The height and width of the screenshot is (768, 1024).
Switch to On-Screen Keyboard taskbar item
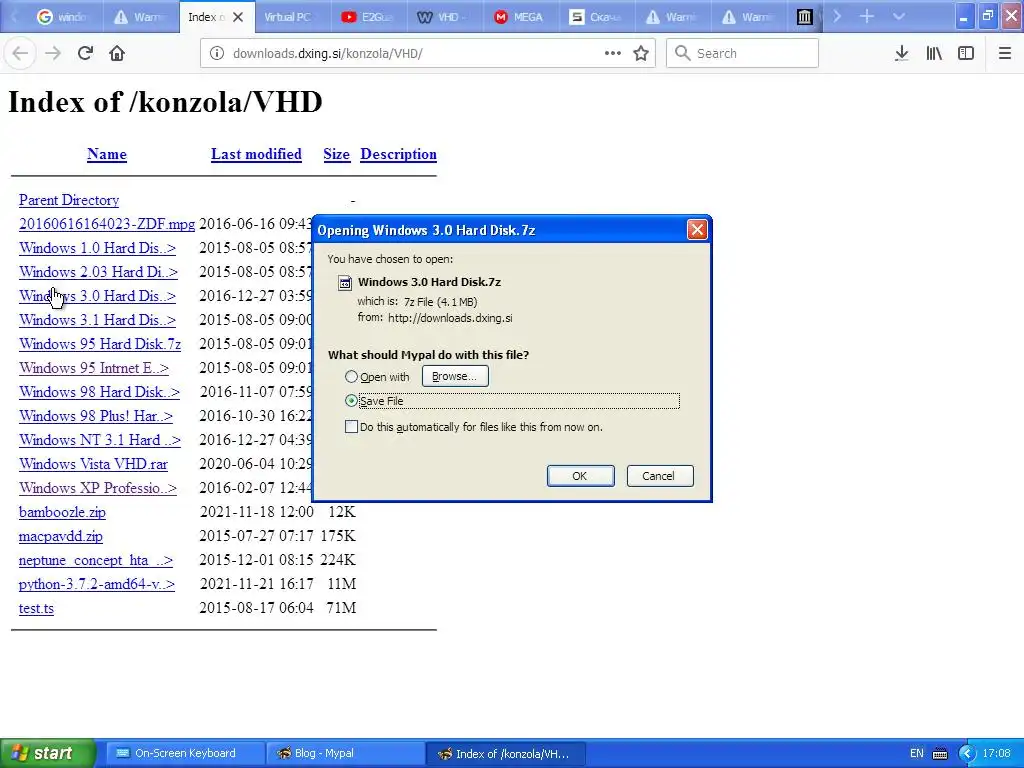tap(185, 753)
